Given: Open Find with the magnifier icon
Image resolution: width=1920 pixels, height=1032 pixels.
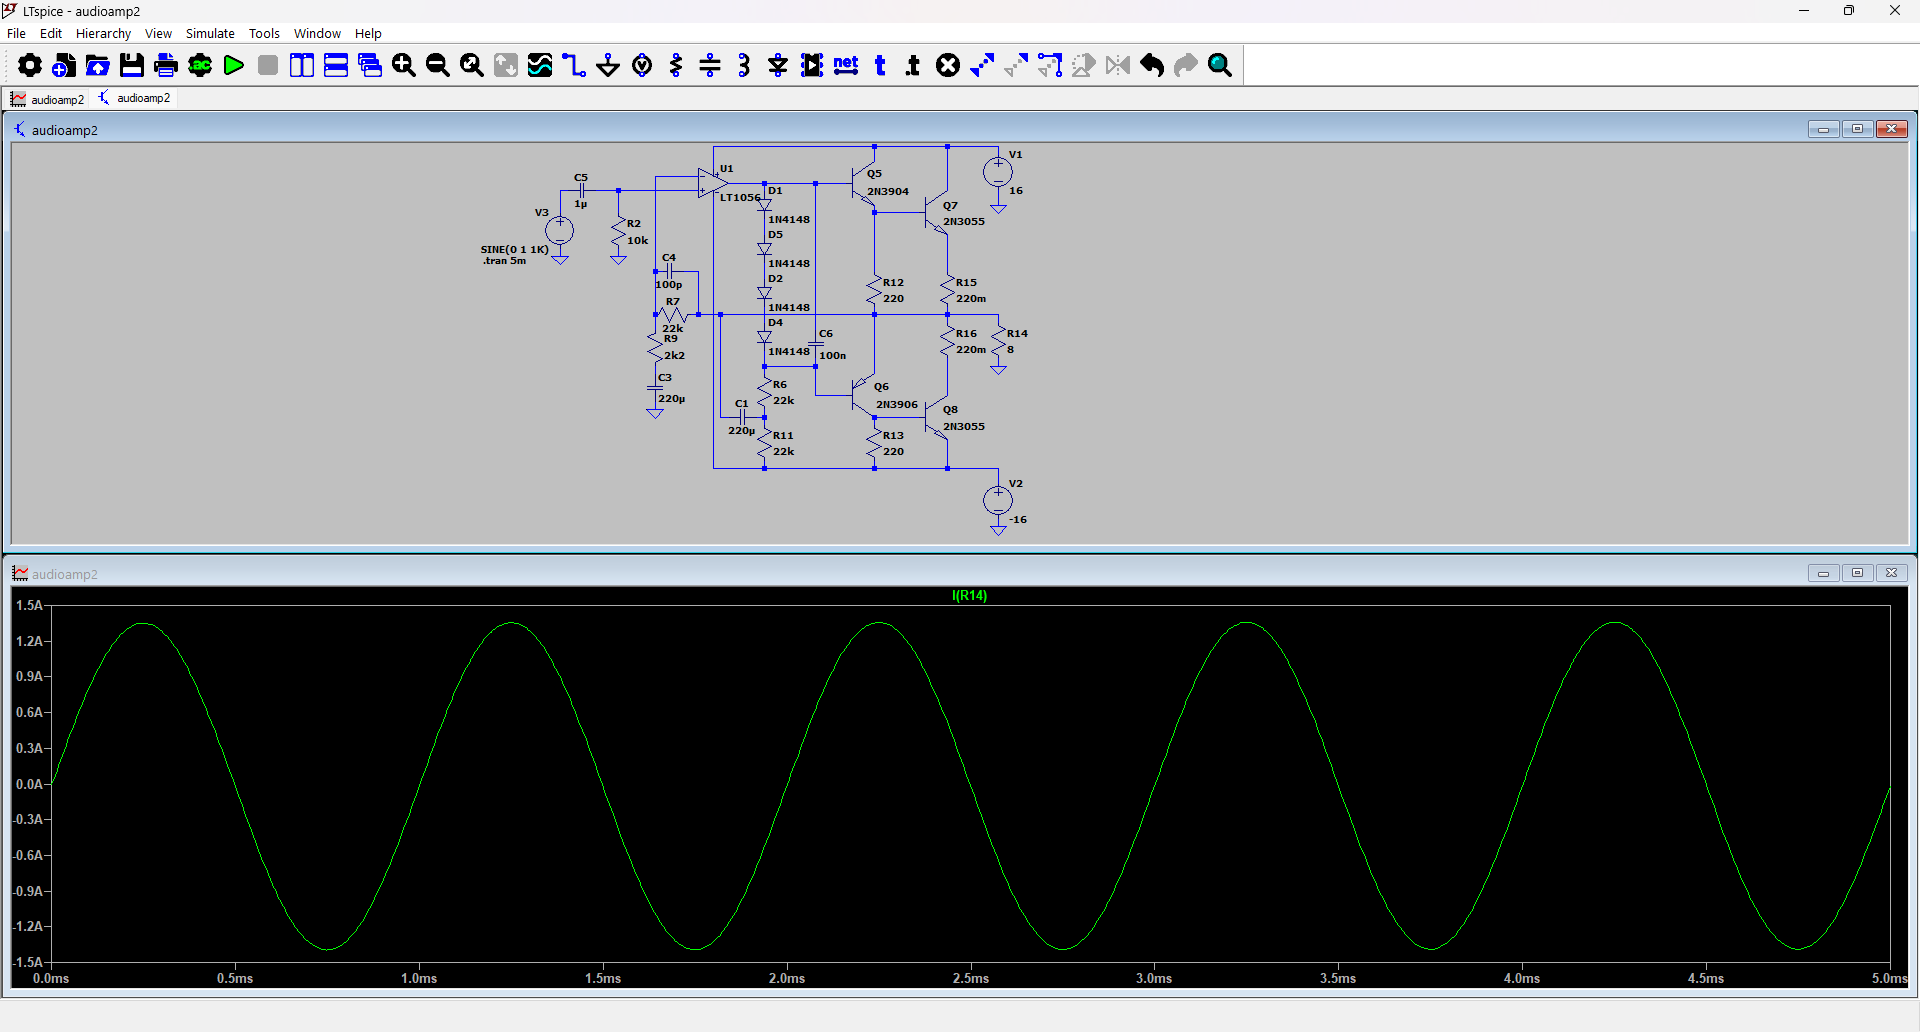Looking at the screenshot, I should 1220,65.
